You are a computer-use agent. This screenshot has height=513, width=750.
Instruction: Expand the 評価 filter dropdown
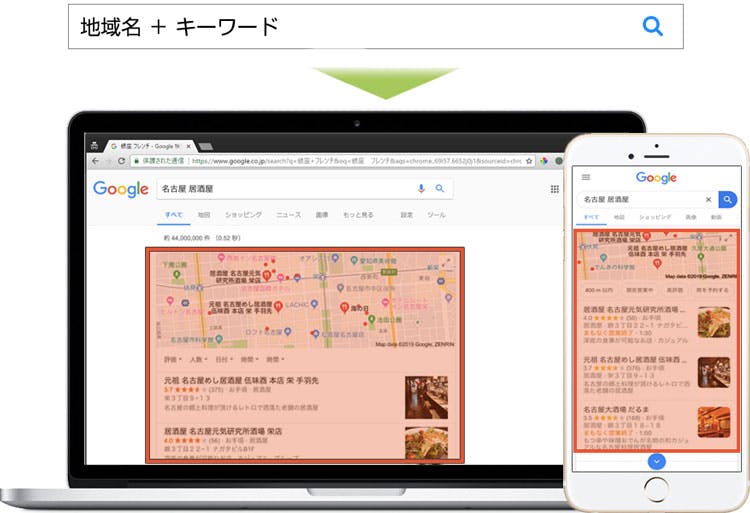(173, 359)
